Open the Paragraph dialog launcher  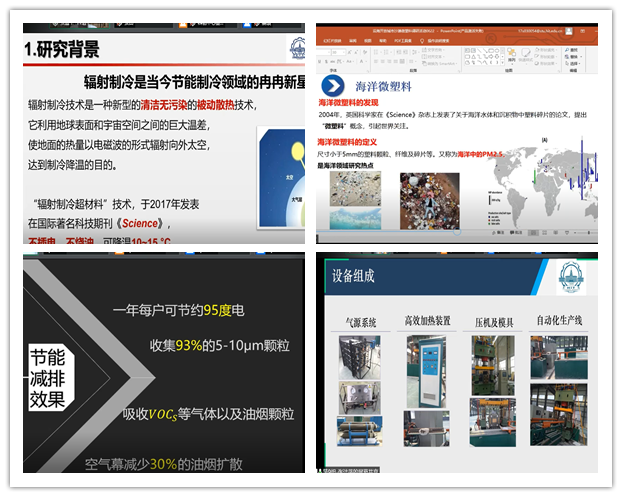pos(459,71)
